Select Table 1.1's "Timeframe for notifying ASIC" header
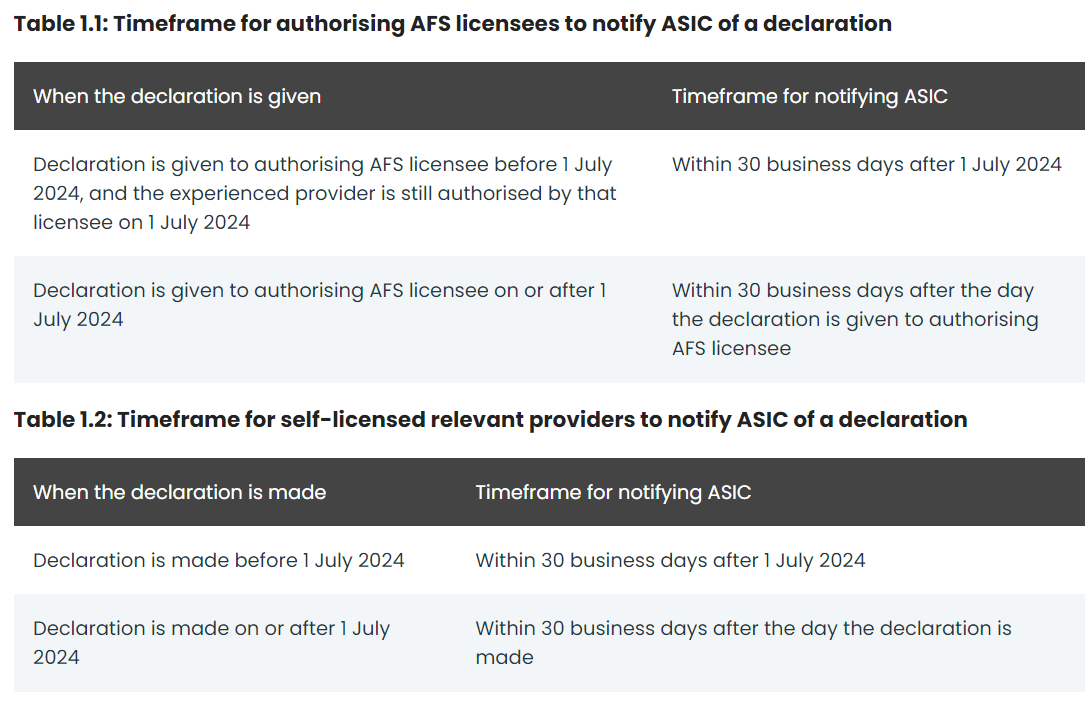 click(809, 97)
